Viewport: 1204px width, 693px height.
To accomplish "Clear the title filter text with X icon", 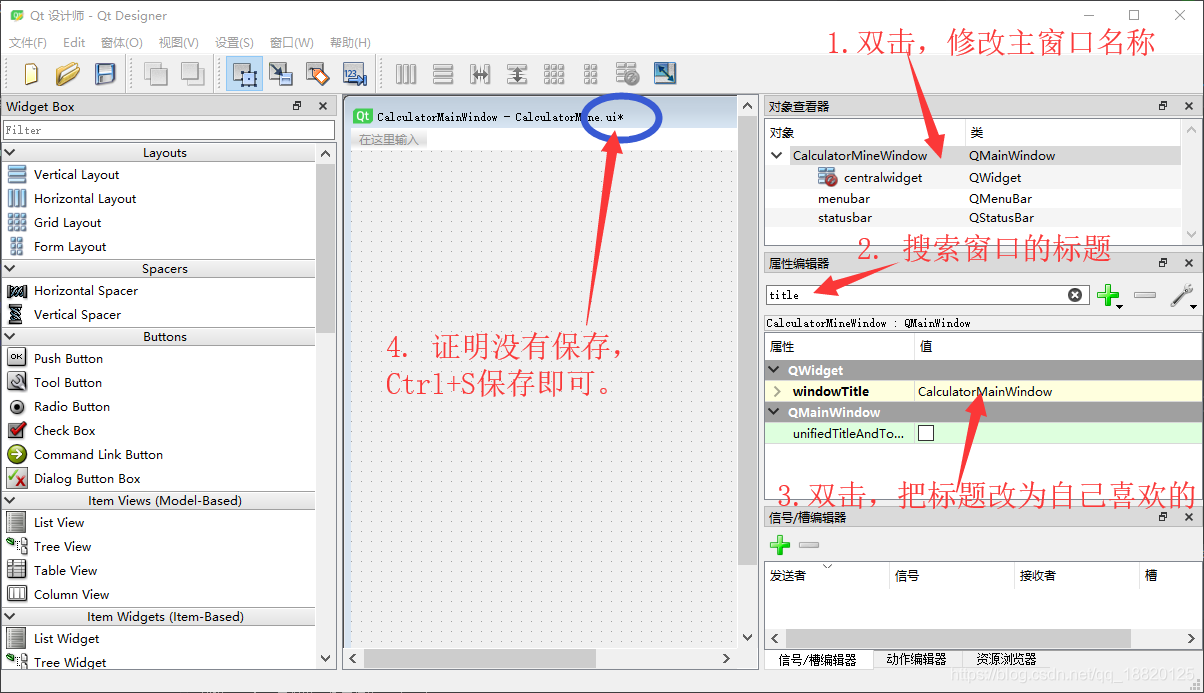I will (1075, 295).
